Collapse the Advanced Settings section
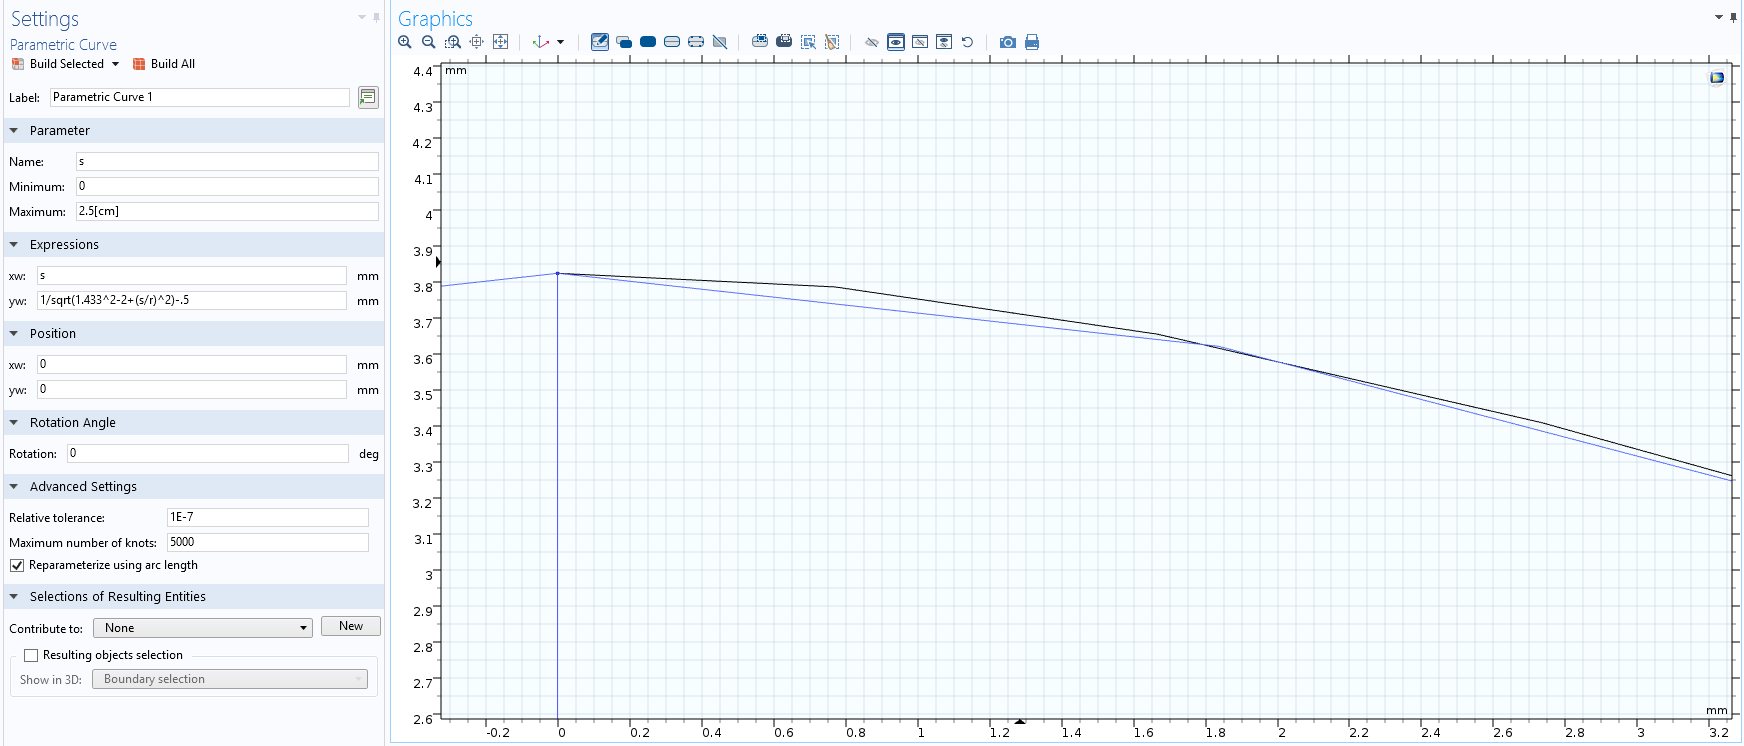The width and height of the screenshot is (1744, 746). [14, 487]
